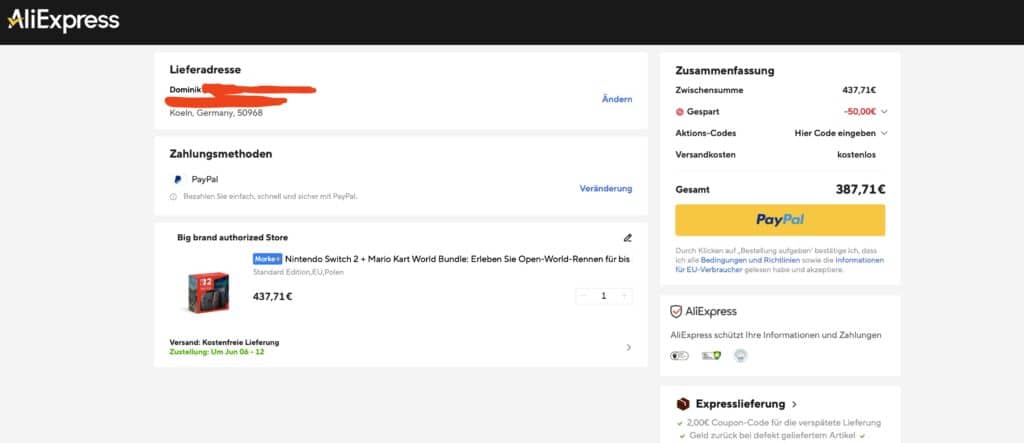Expand the Gespart discount details chevron
Screen dimensions: 1024x443
(884, 112)
